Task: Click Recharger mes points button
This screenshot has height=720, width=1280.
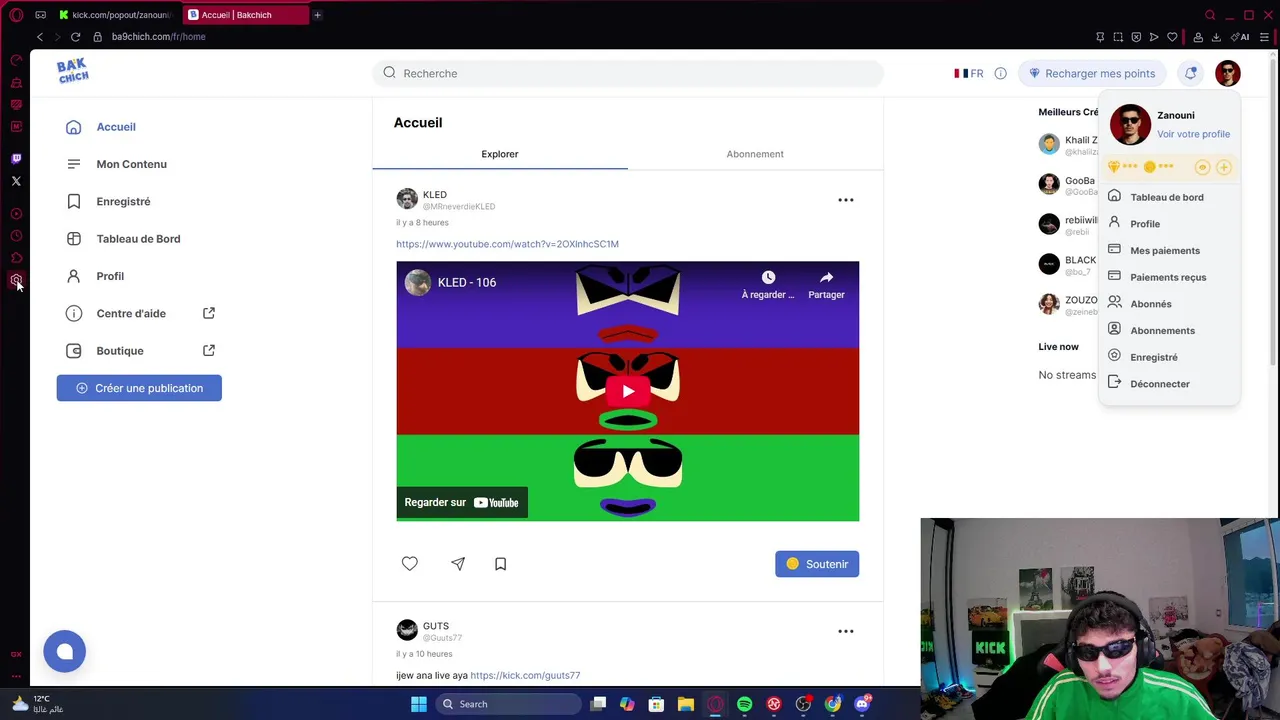Action: 1091,73
